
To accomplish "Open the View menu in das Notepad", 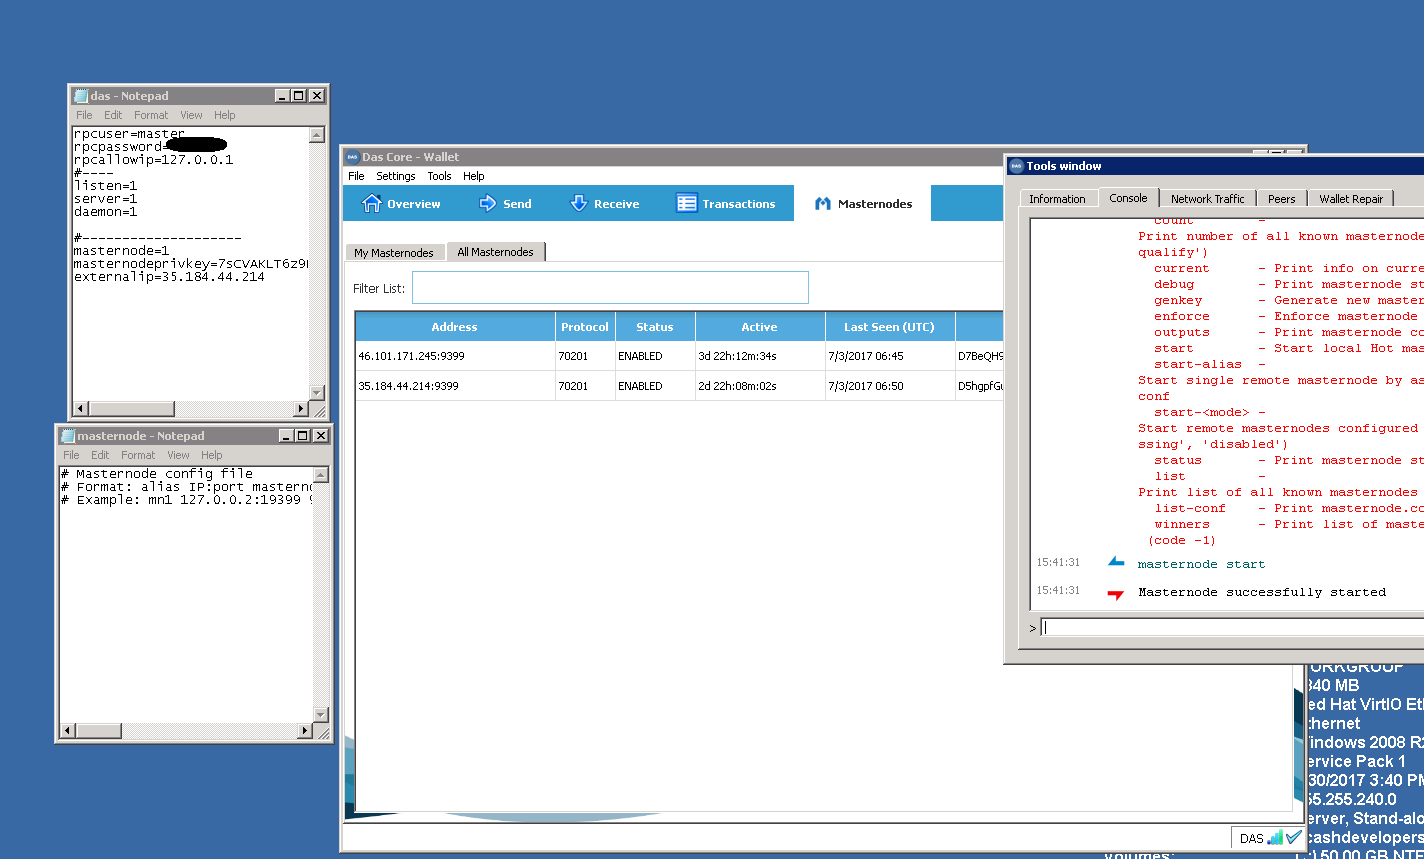I will 191,115.
